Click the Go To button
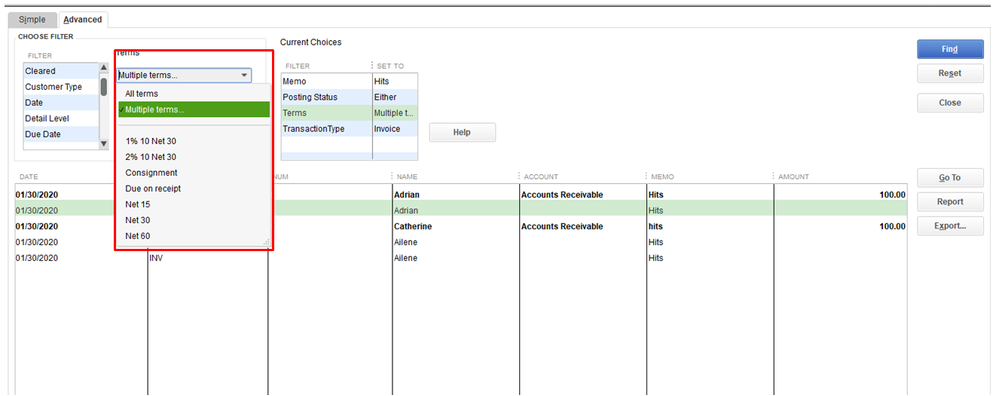 pos(950,178)
